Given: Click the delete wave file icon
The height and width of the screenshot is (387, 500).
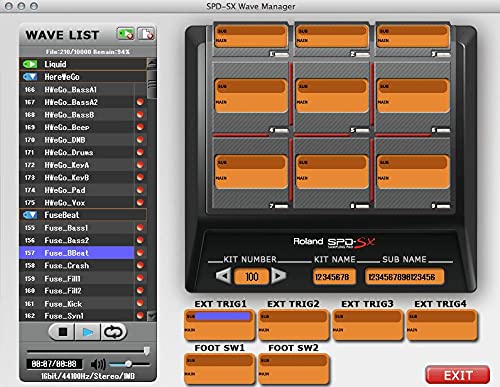Looking at the screenshot, I should point(146,34).
